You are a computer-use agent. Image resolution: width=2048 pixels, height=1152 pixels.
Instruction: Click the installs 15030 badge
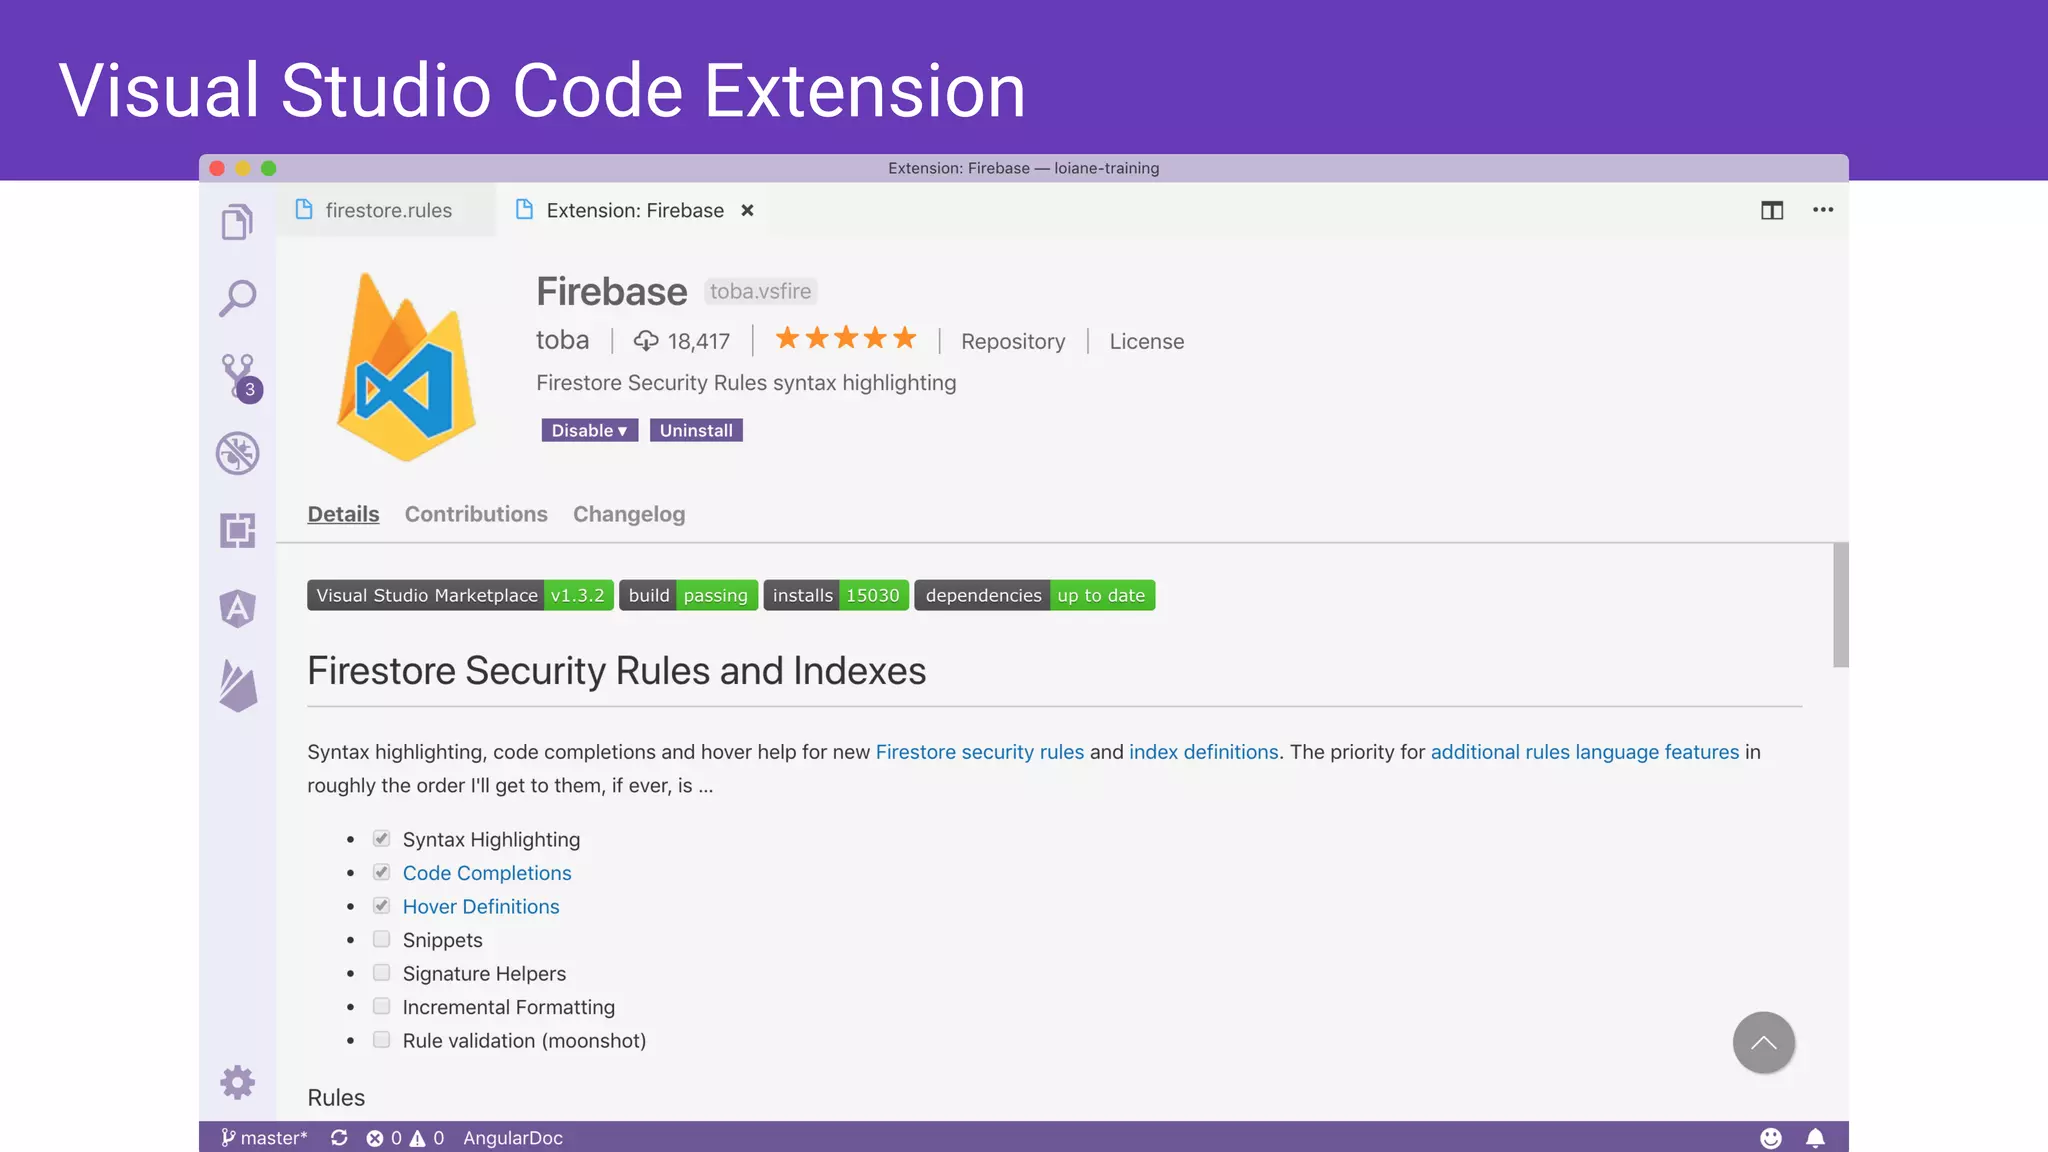pyautogui.click(x=836, y=595)
